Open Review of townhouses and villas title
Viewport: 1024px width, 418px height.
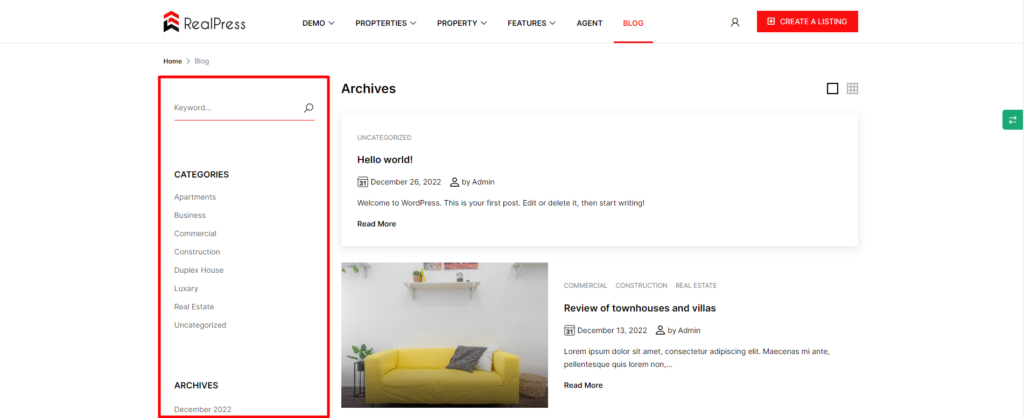click(x=640, y=308)
